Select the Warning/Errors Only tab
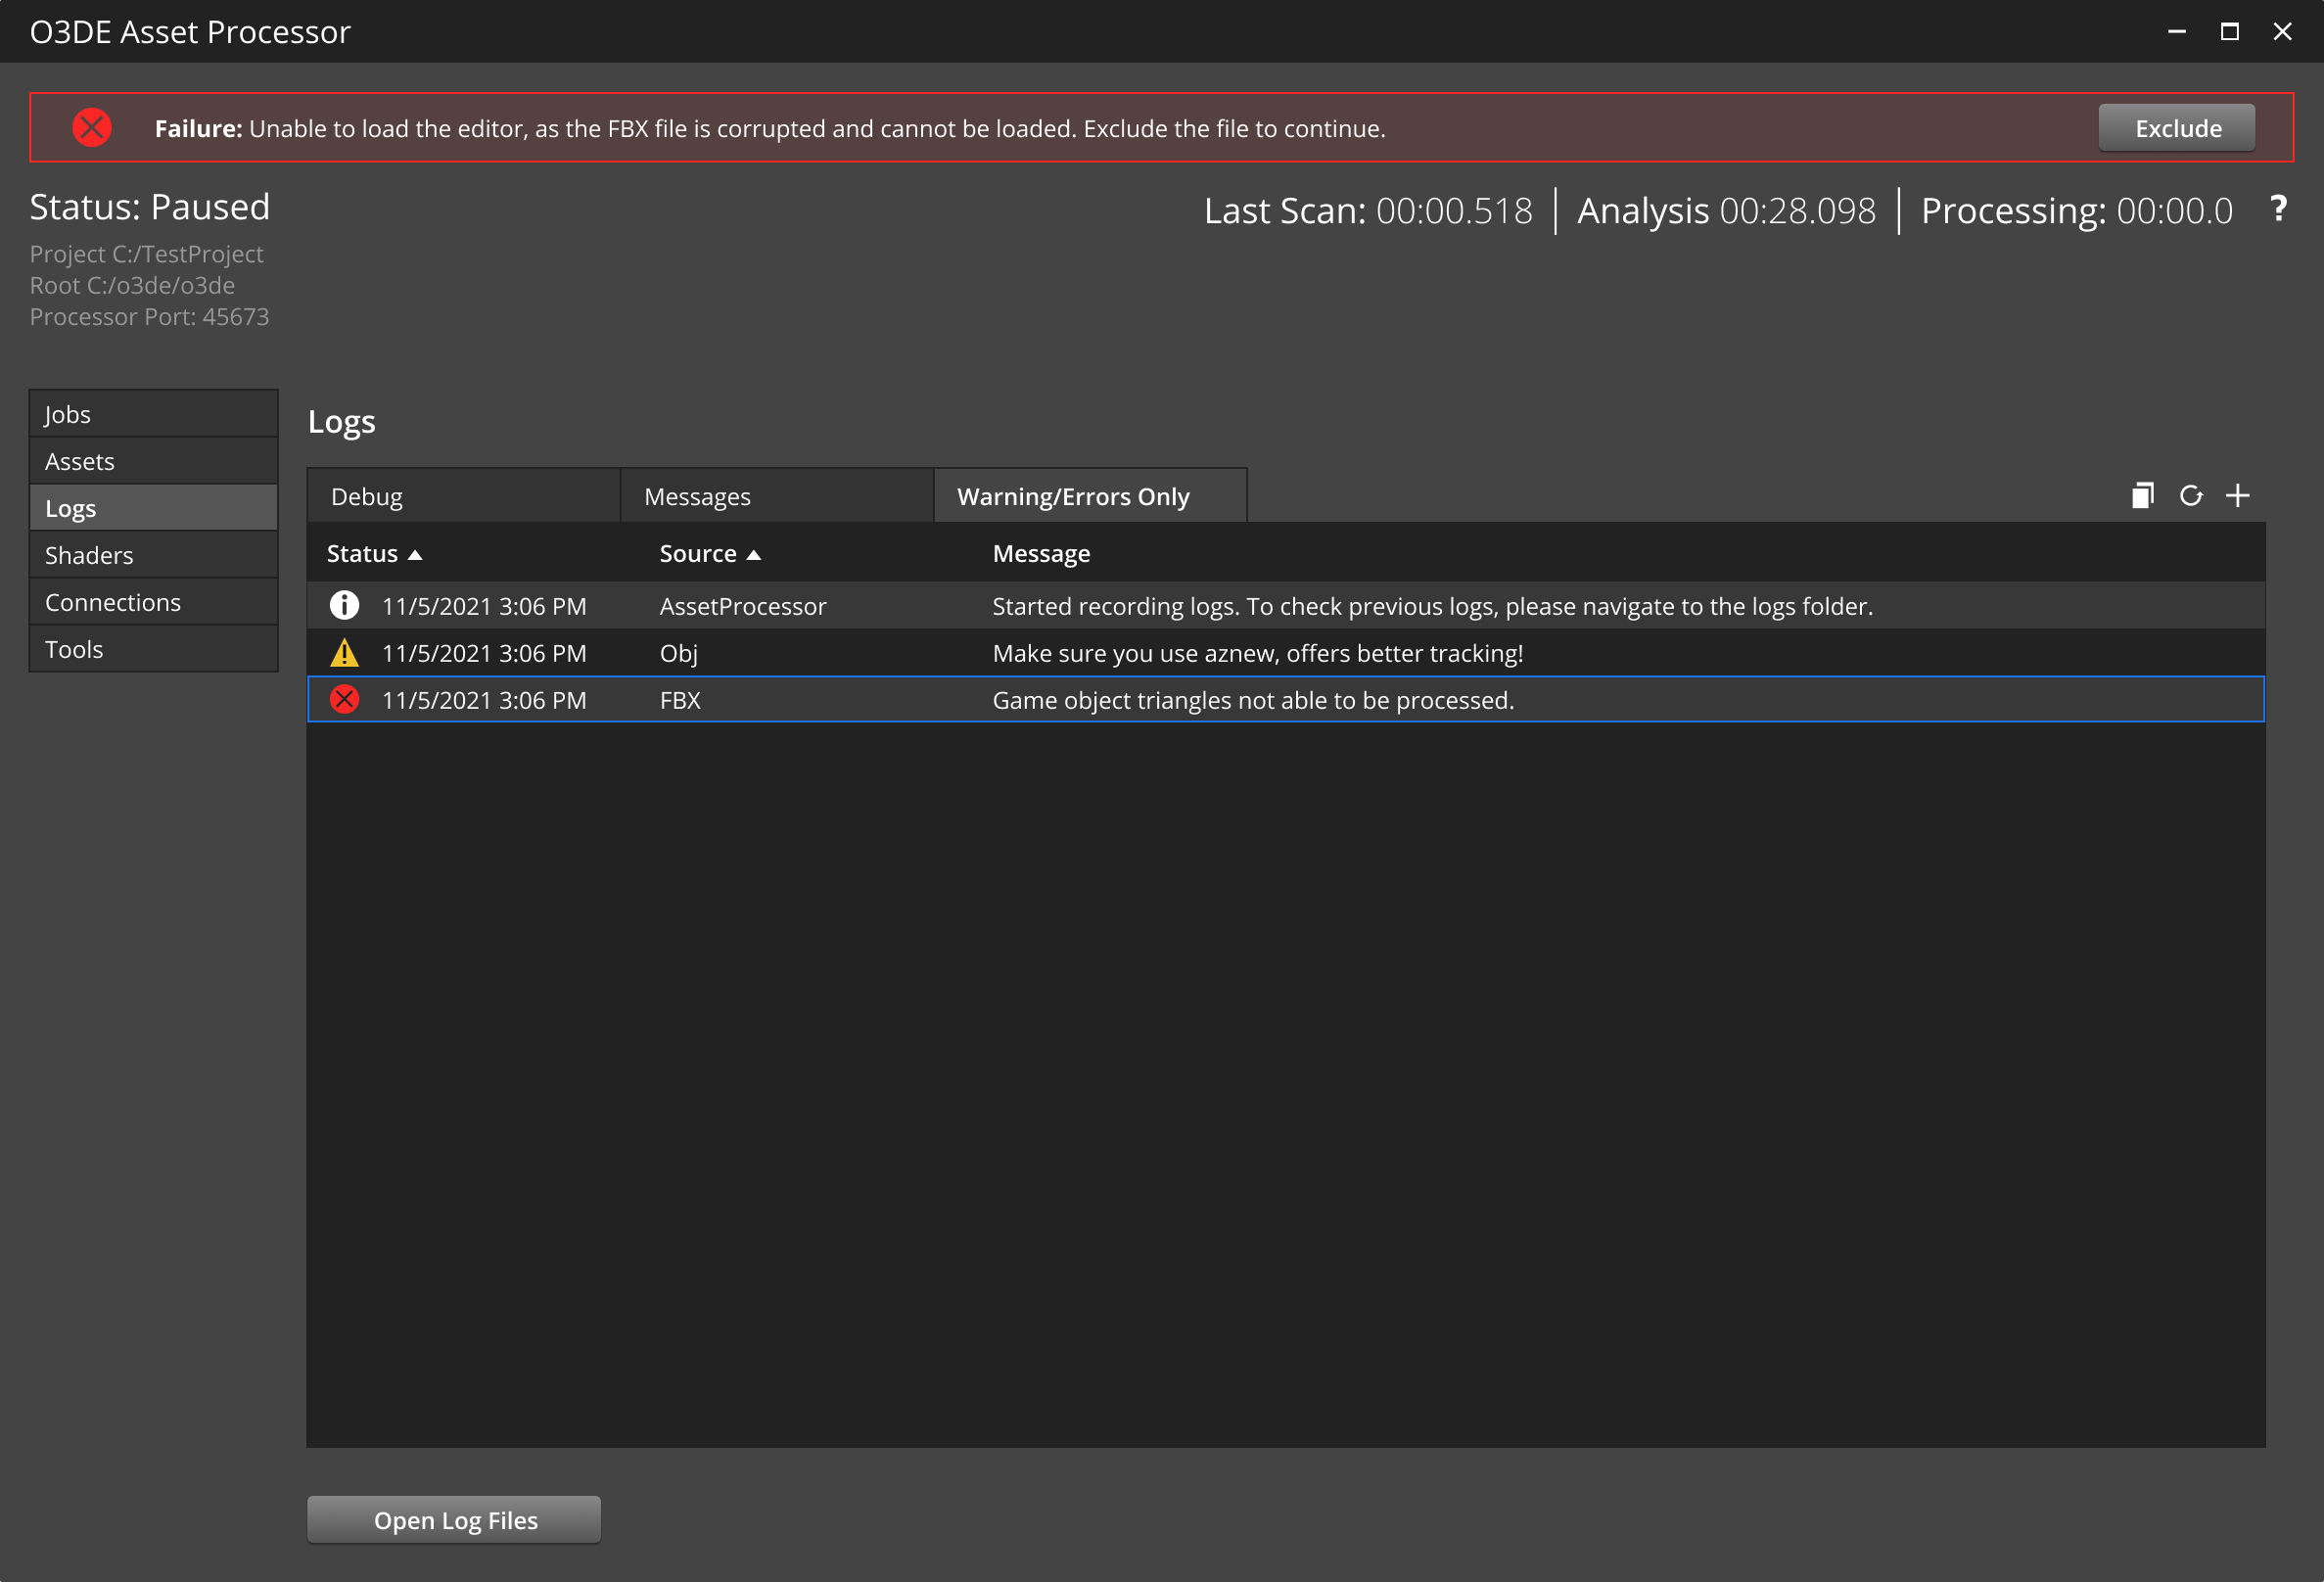This screenshot has height=1582, width=2324. pos(1073,494)
